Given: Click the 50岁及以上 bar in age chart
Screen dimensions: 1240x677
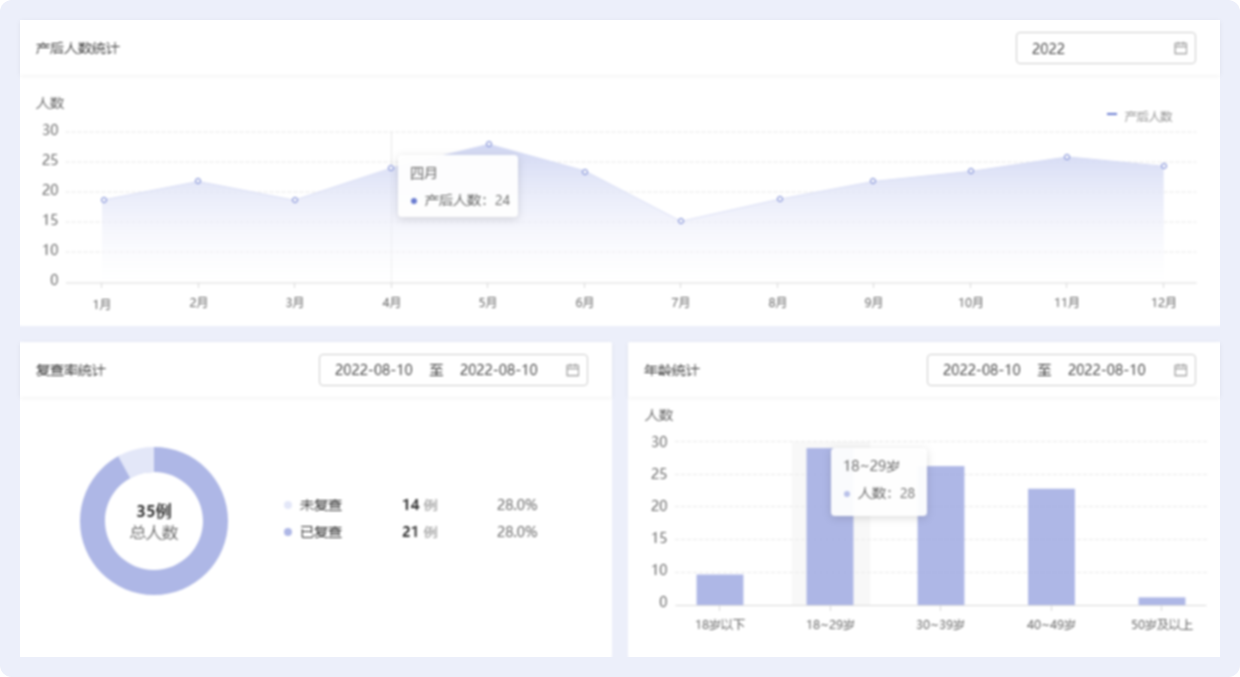Looking at the screenshot, I should coord(1161,601).
